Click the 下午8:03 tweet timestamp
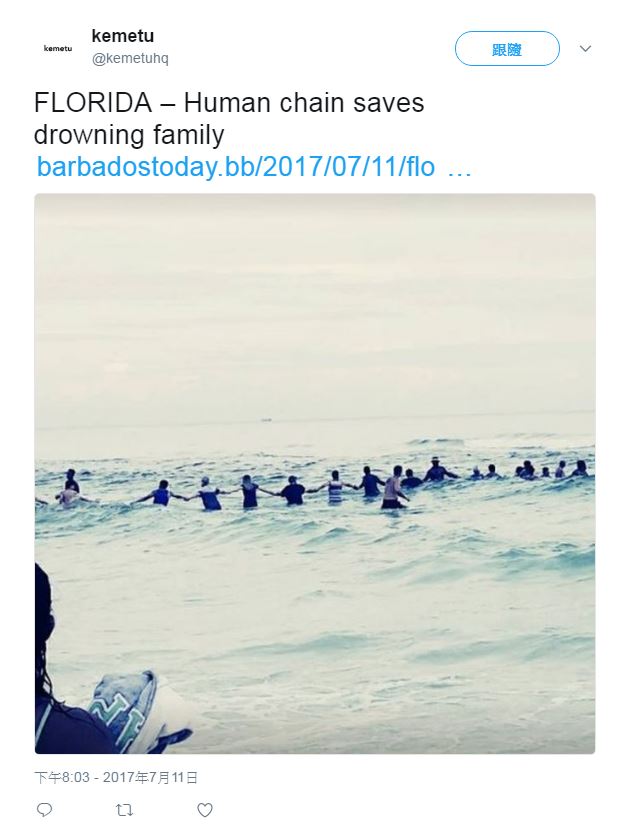Screen dimensions: 619x833 [62, 778]
